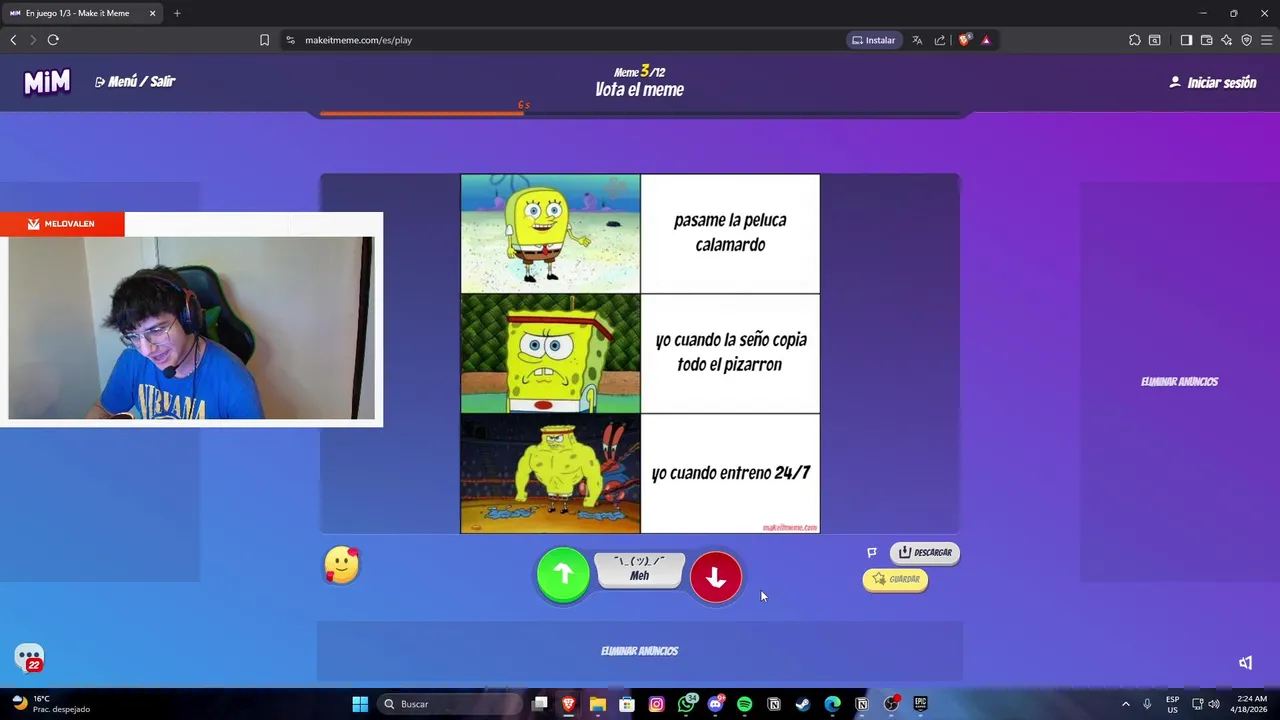Open Microsoft Edge from the taskbar

pos(832,704)
